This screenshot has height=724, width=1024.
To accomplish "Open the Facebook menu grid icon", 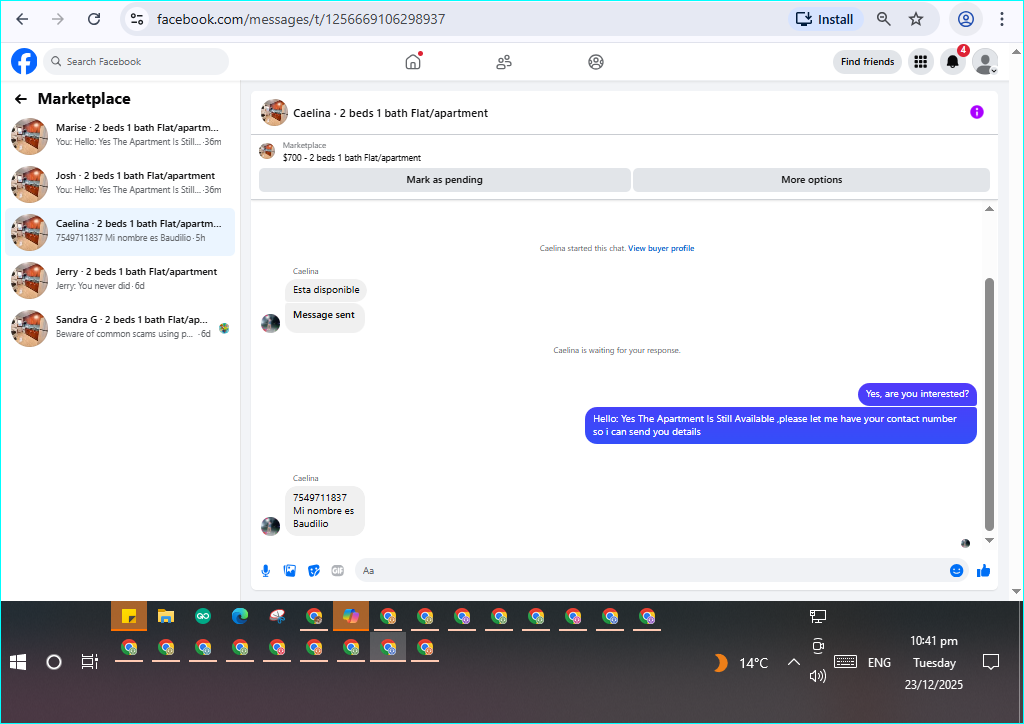I will tap(921, 62).
